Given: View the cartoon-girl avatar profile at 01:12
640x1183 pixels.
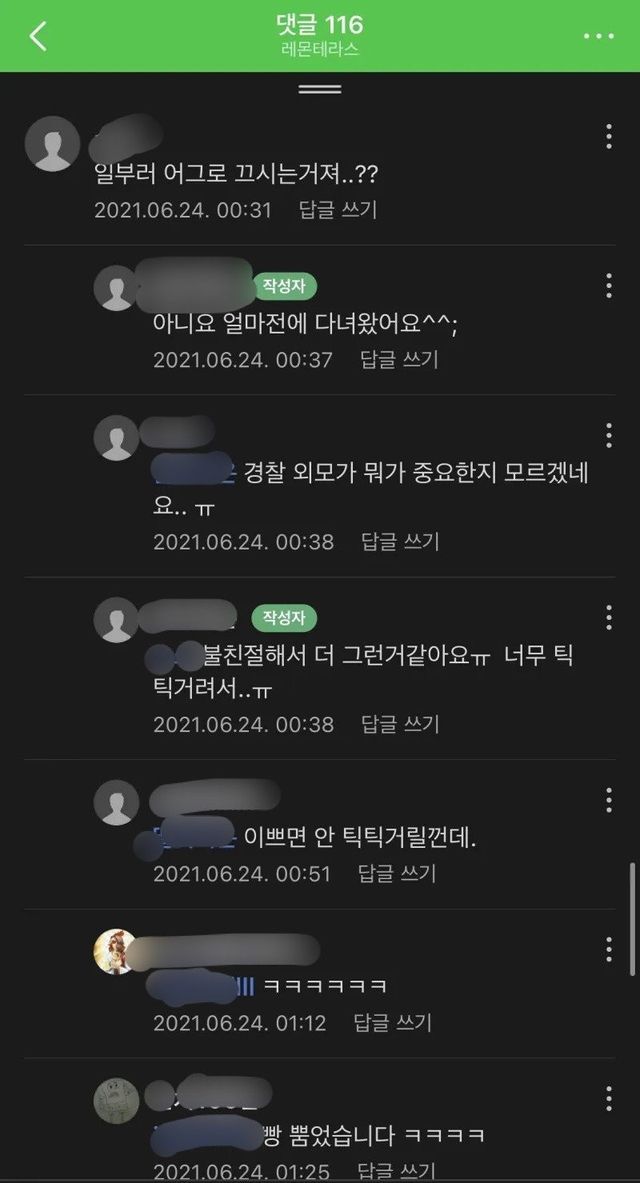Looking at the screenshot, I should [115, 951].
